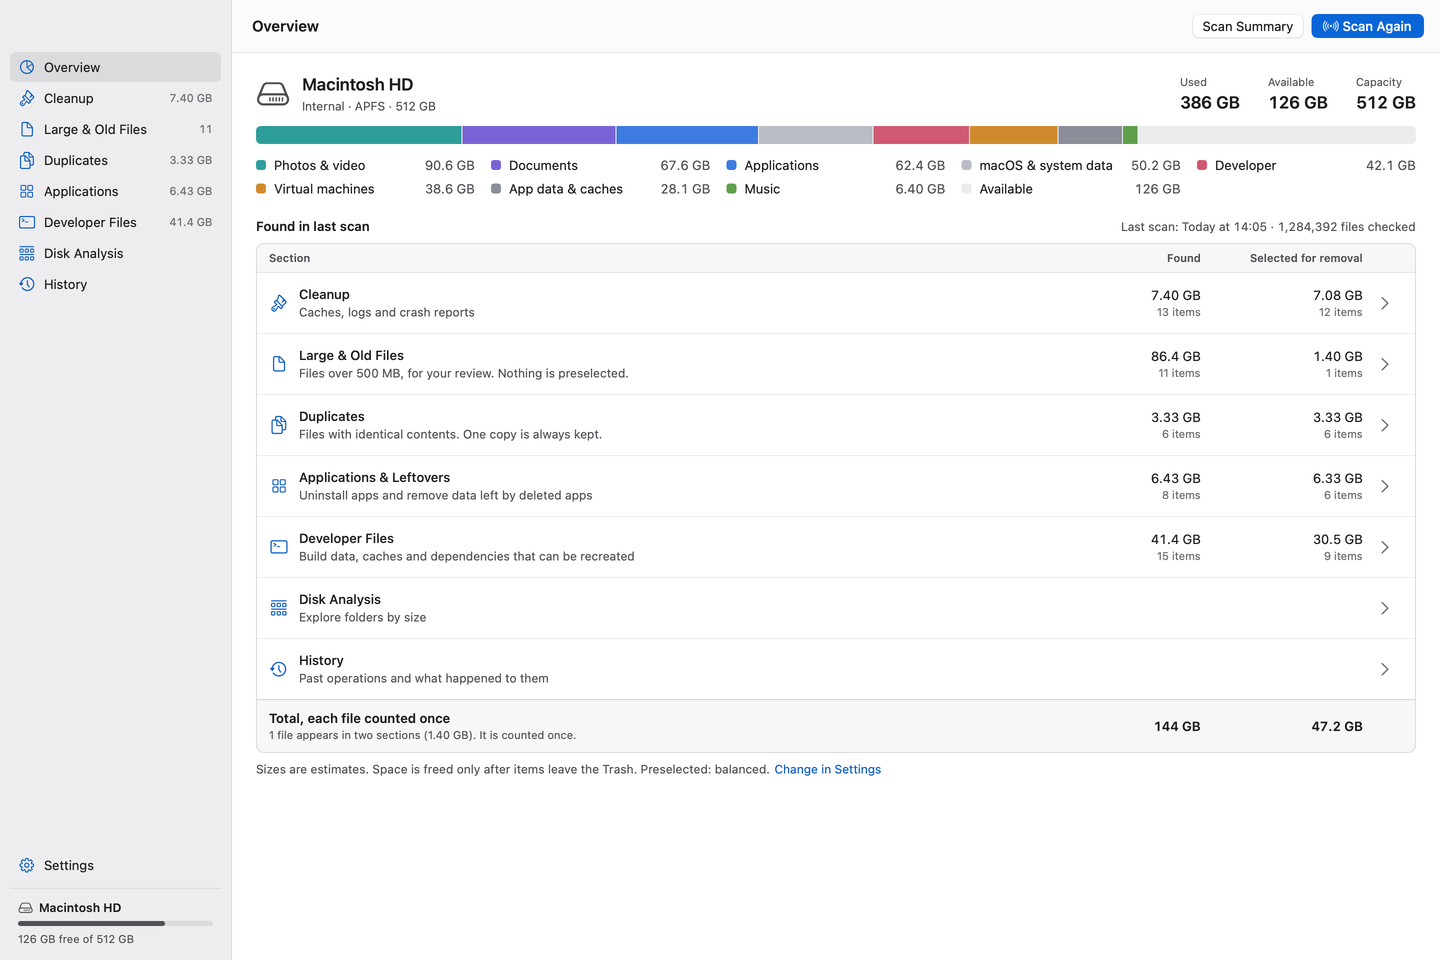
Task: Open Applications label in the sidebar
Action: click(x=81, y=191)
